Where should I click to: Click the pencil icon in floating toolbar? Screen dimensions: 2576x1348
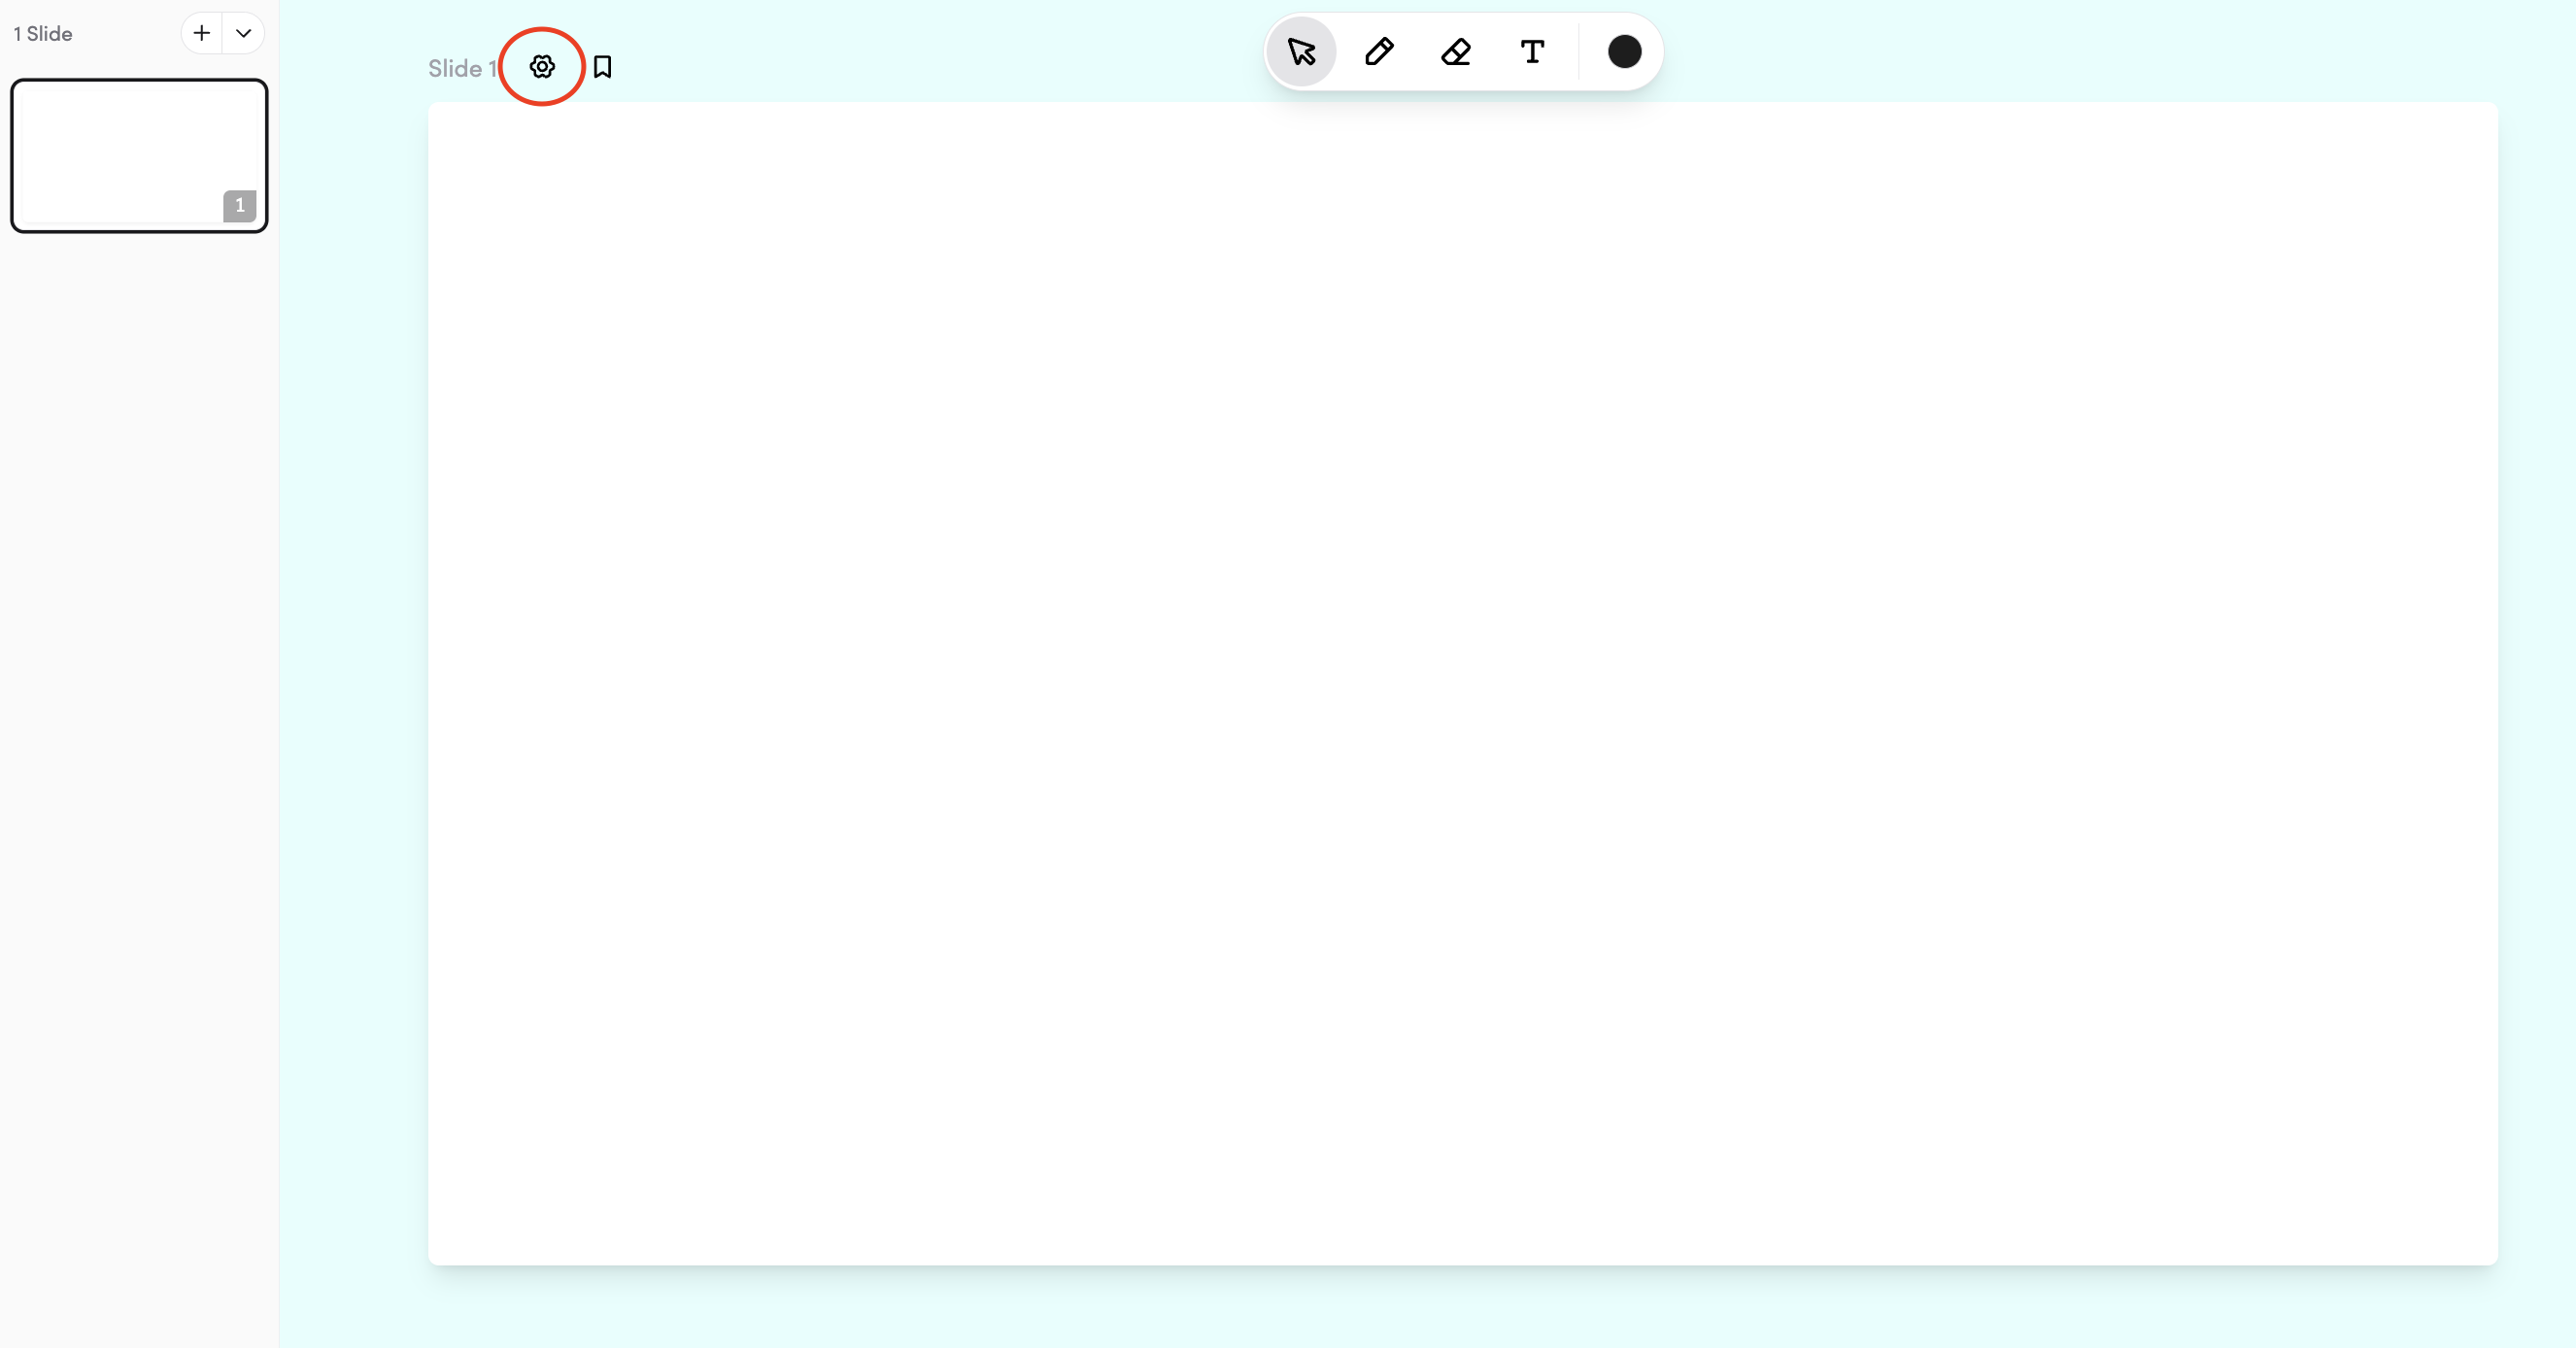click(1379, 52)
